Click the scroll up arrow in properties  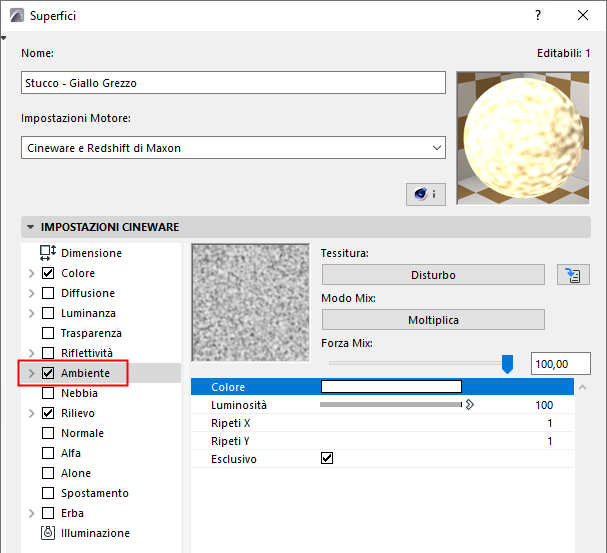582,387
